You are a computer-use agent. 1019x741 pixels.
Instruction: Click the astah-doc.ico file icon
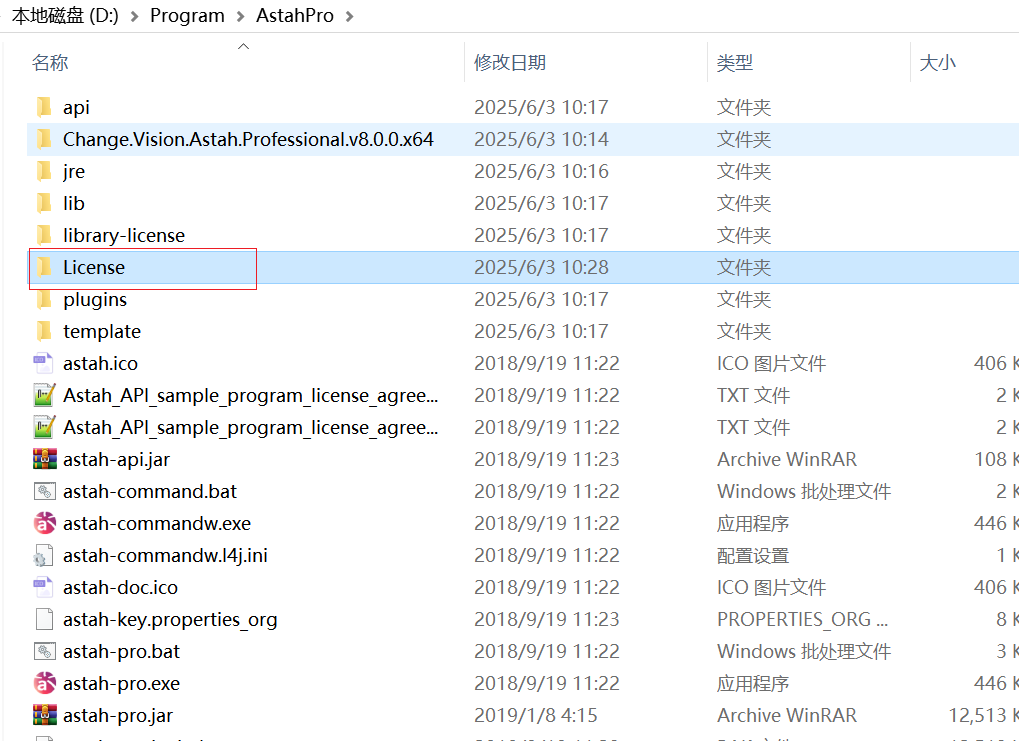pos(44,587)
